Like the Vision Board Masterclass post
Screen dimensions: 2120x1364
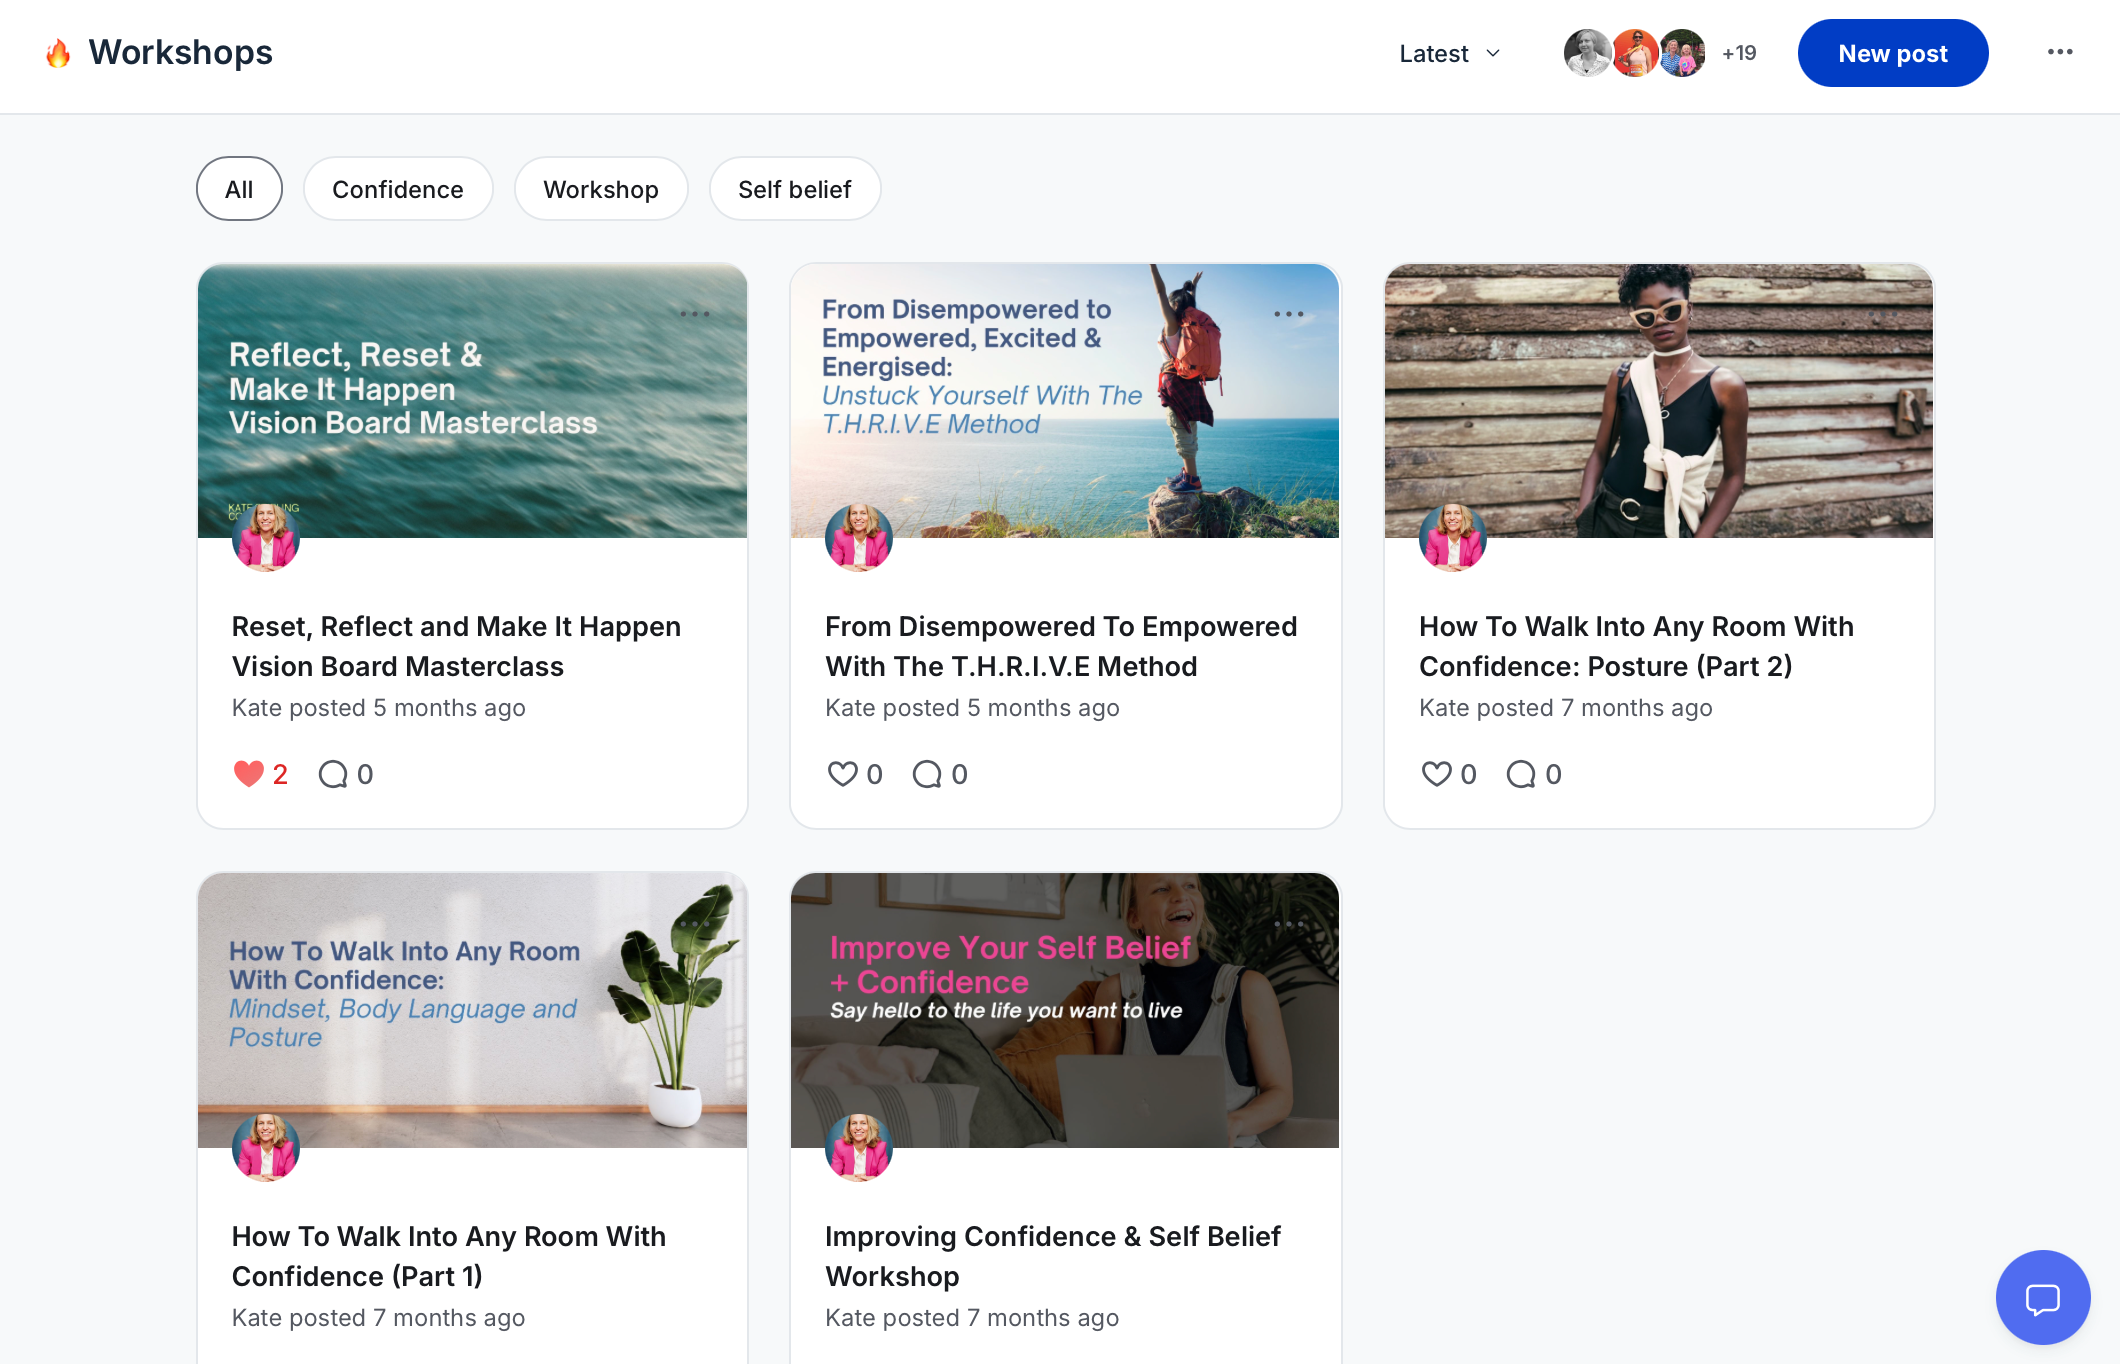[x=248, y=774]
